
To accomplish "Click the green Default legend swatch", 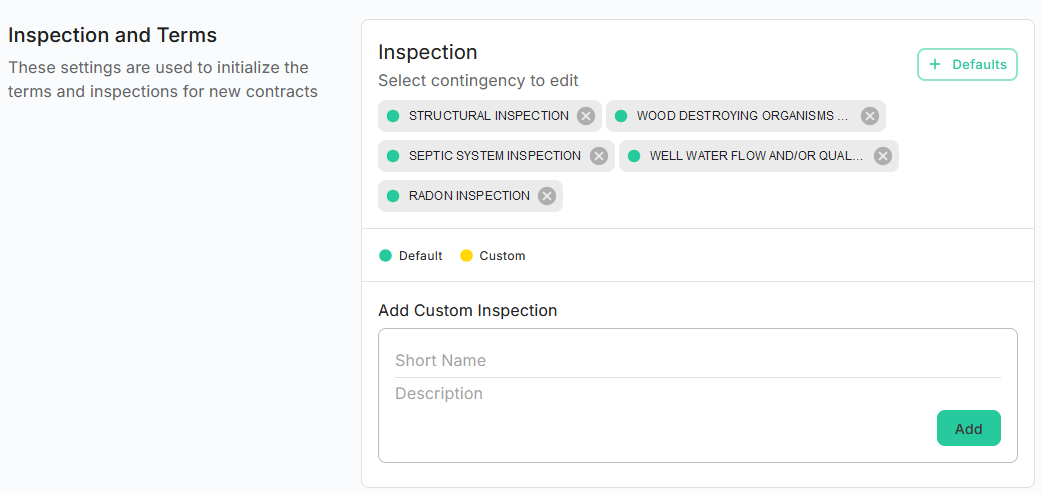I will [x=386, y=256].
